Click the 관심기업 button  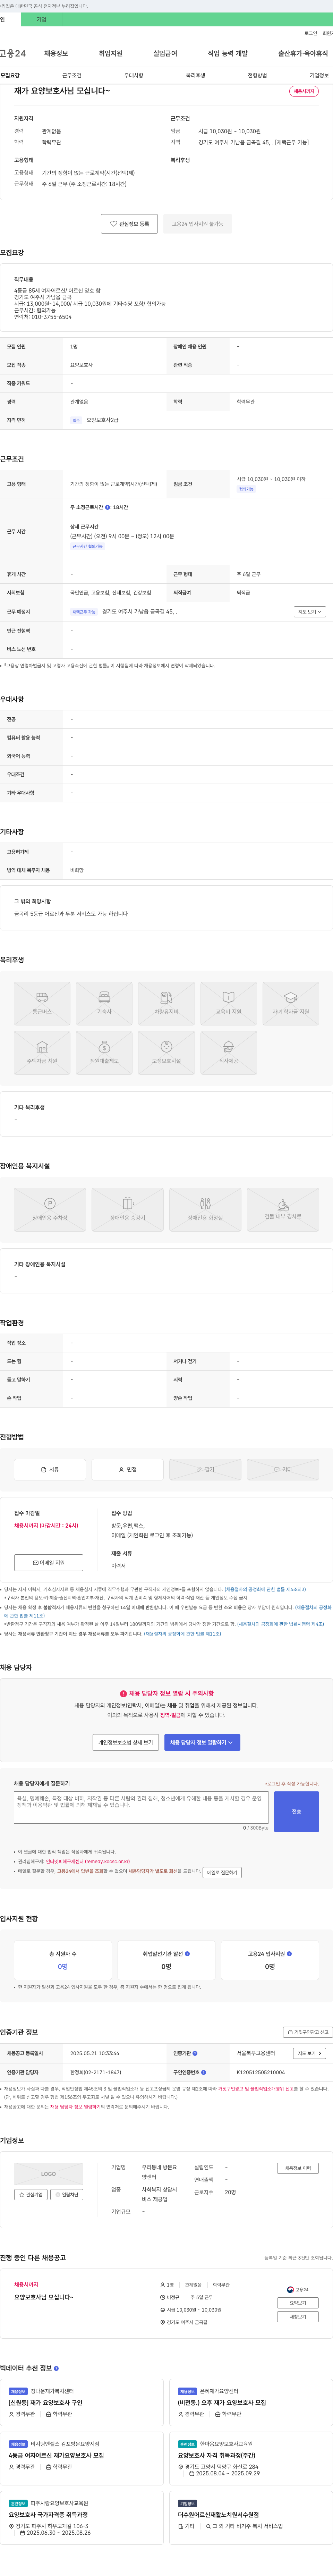coord(31,2194)
